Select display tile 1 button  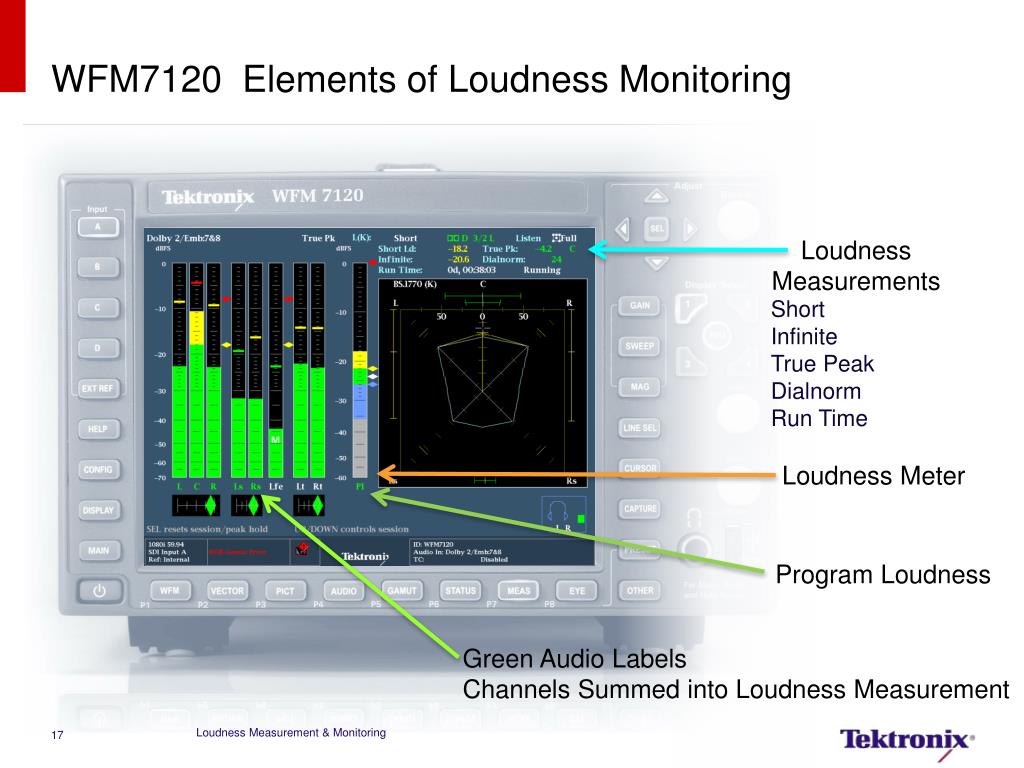tap(690, 308)
